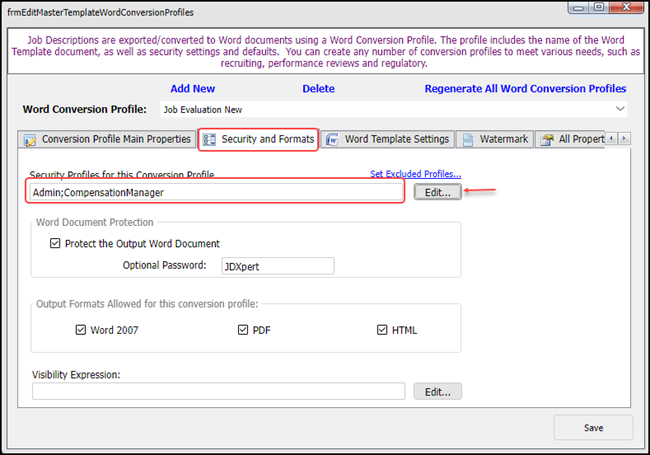Screen dimensions: 650x455
Task: Click the Watermark tab icon
Action: pos(468,140)
